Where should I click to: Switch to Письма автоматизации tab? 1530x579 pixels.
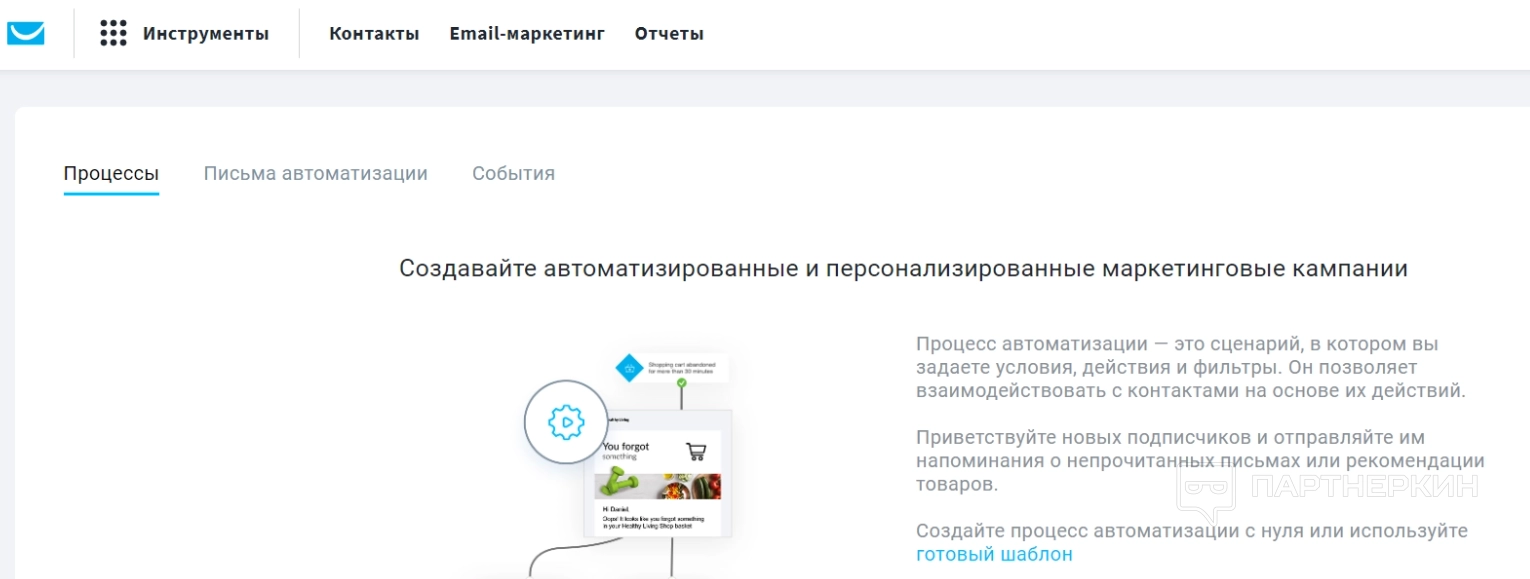(x=316, y=173)
